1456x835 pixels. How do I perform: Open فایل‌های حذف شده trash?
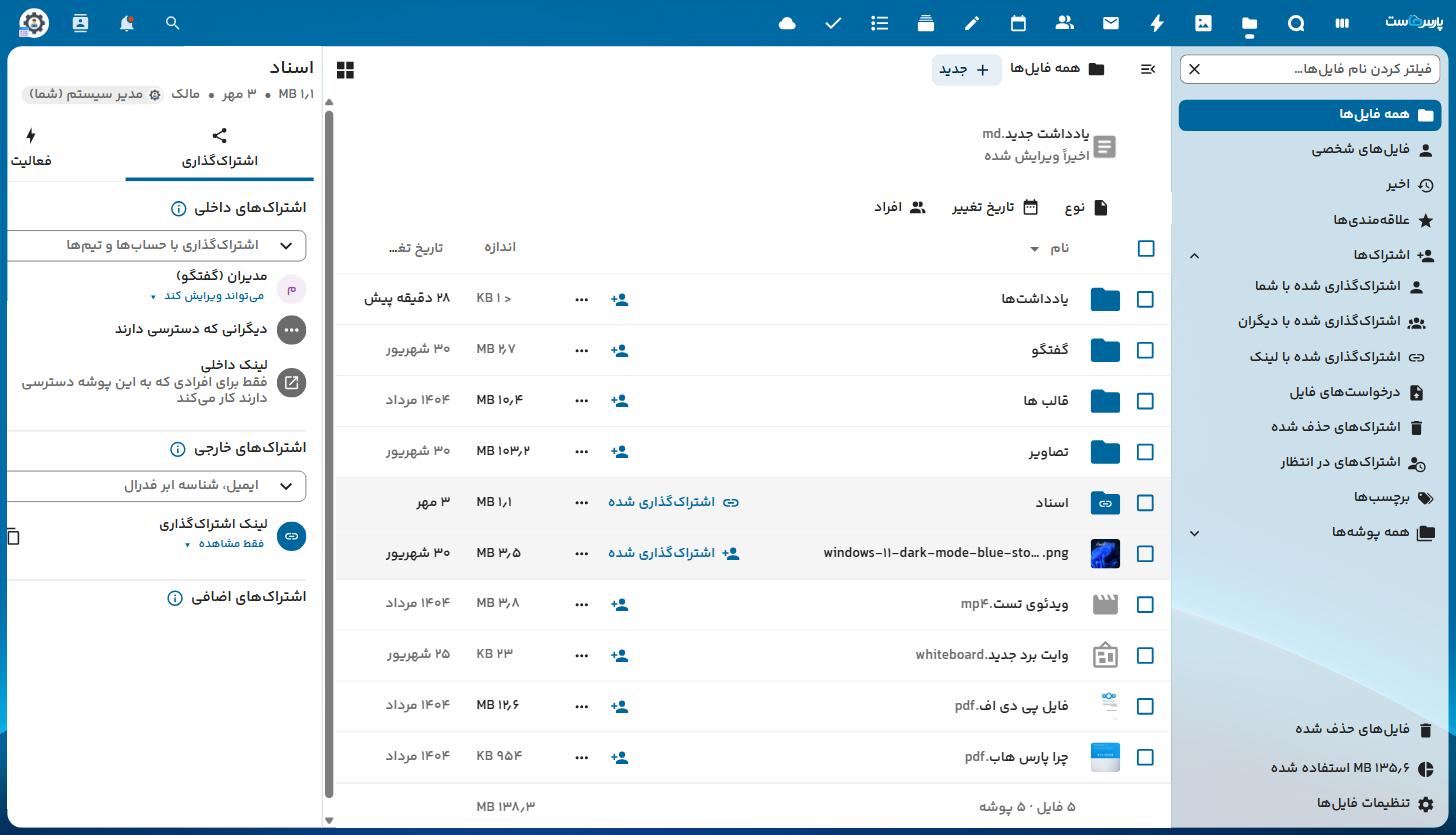point(1310,729)
